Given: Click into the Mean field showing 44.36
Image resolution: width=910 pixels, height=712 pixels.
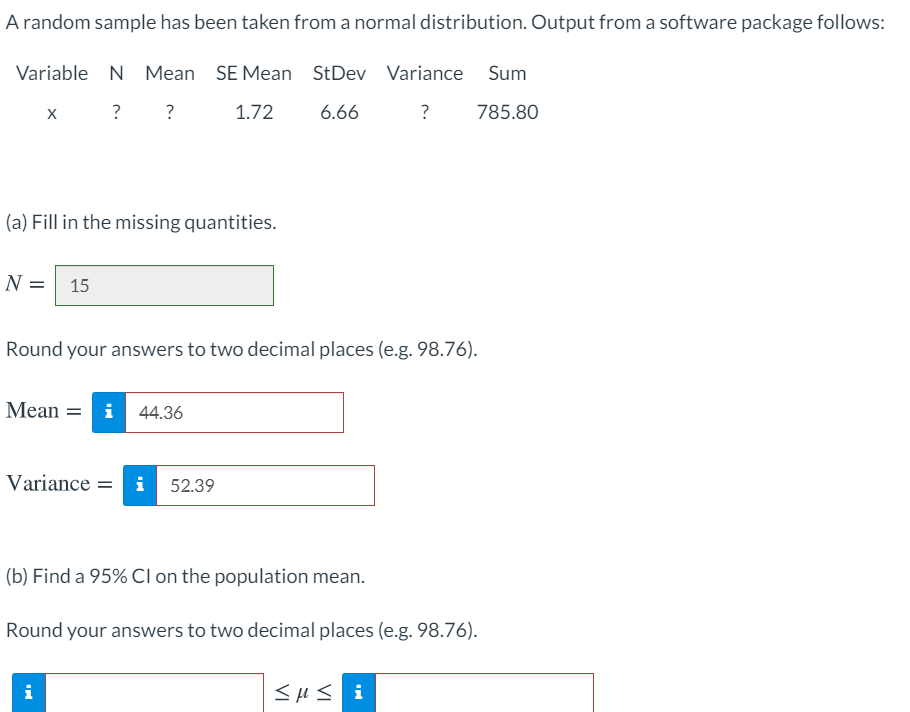Looking at the screenshot, I should [x=234, y=413].
